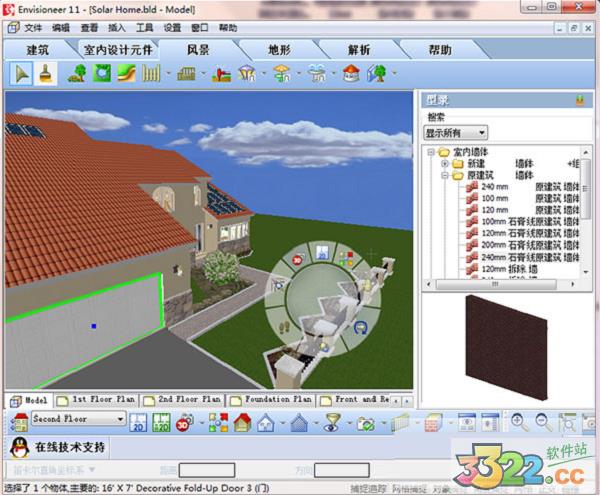Viewport: 600px width, 495px height.
Task: Click the footsteps walk icon on wheel
Action: (x=284, y=327)
